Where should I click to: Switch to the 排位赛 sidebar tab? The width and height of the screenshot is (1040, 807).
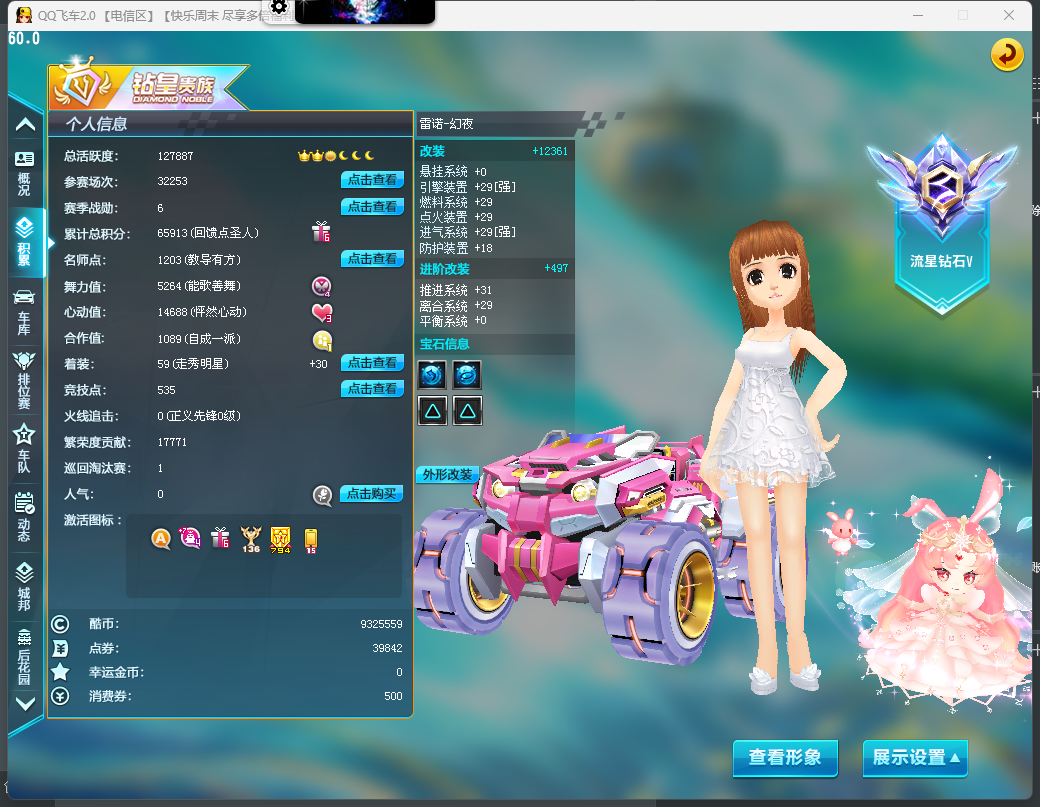tap(25, 381)
